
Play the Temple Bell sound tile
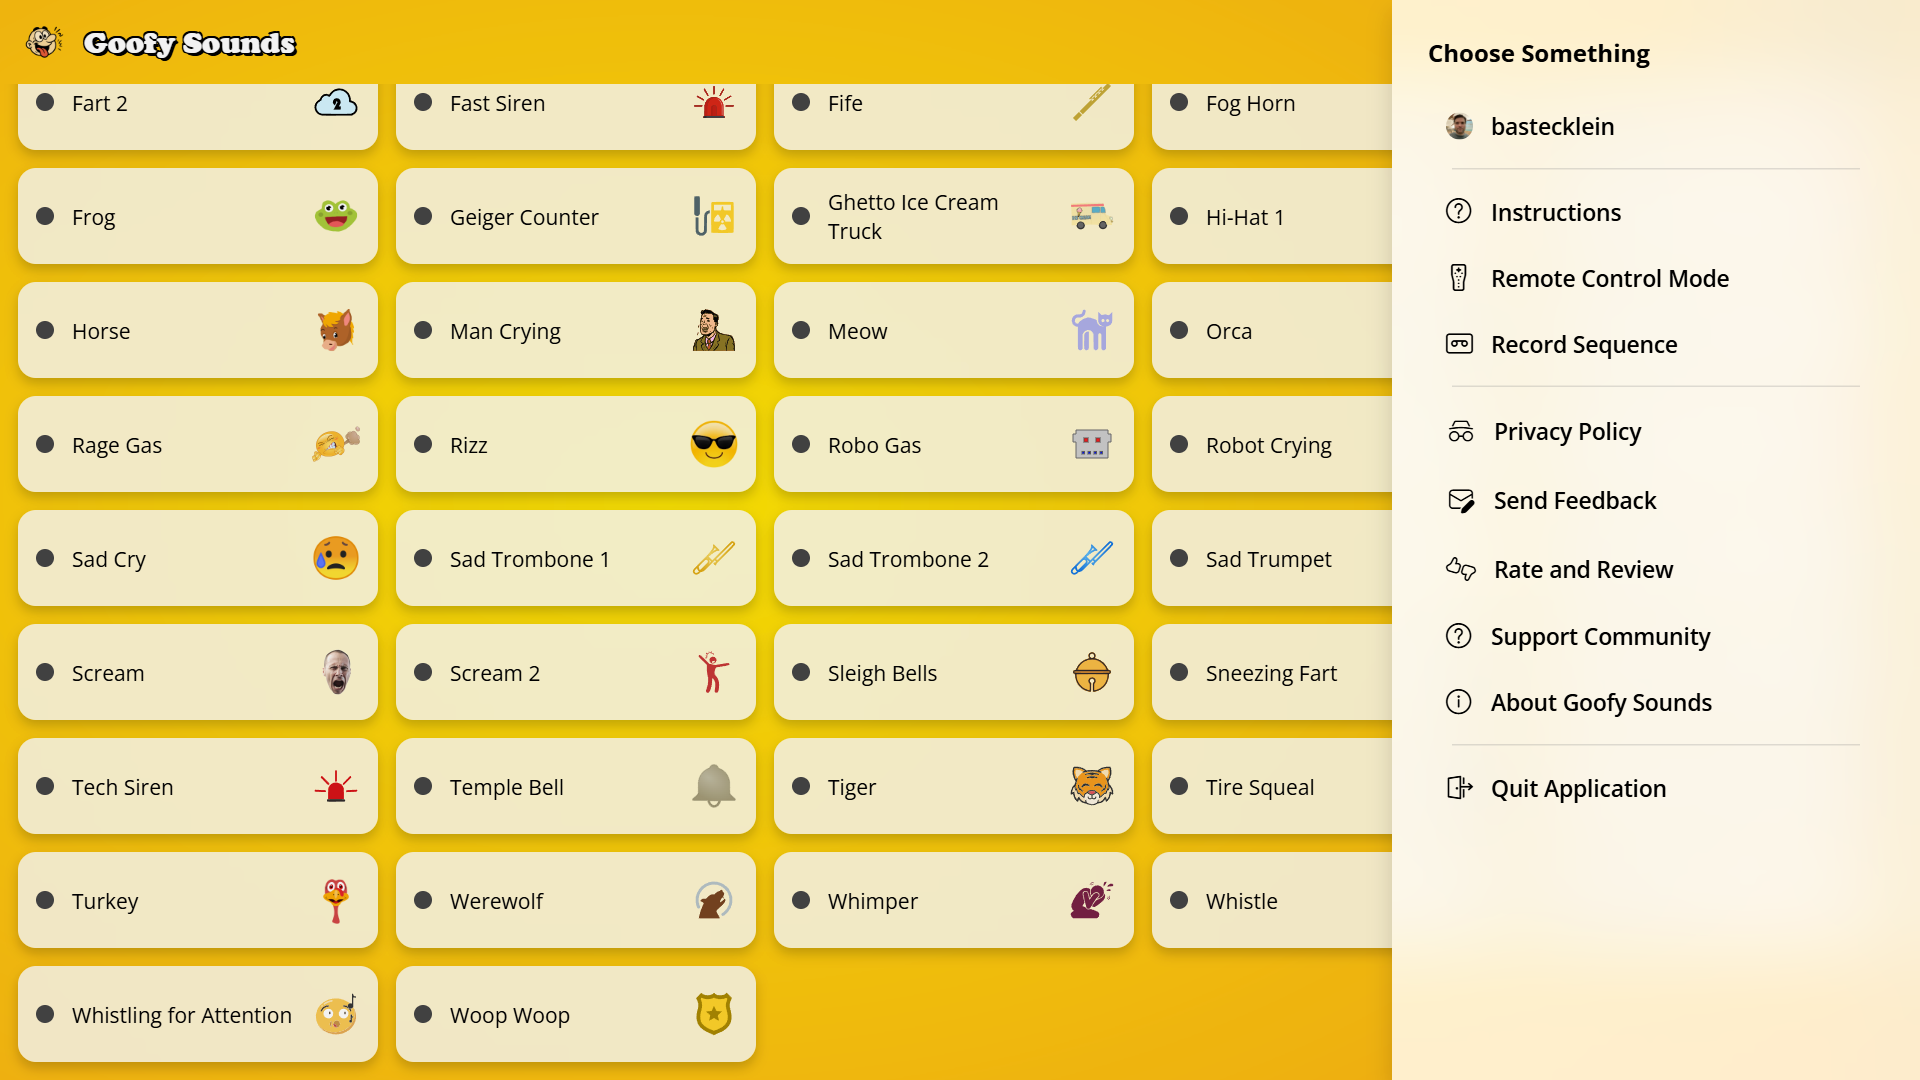576,786
